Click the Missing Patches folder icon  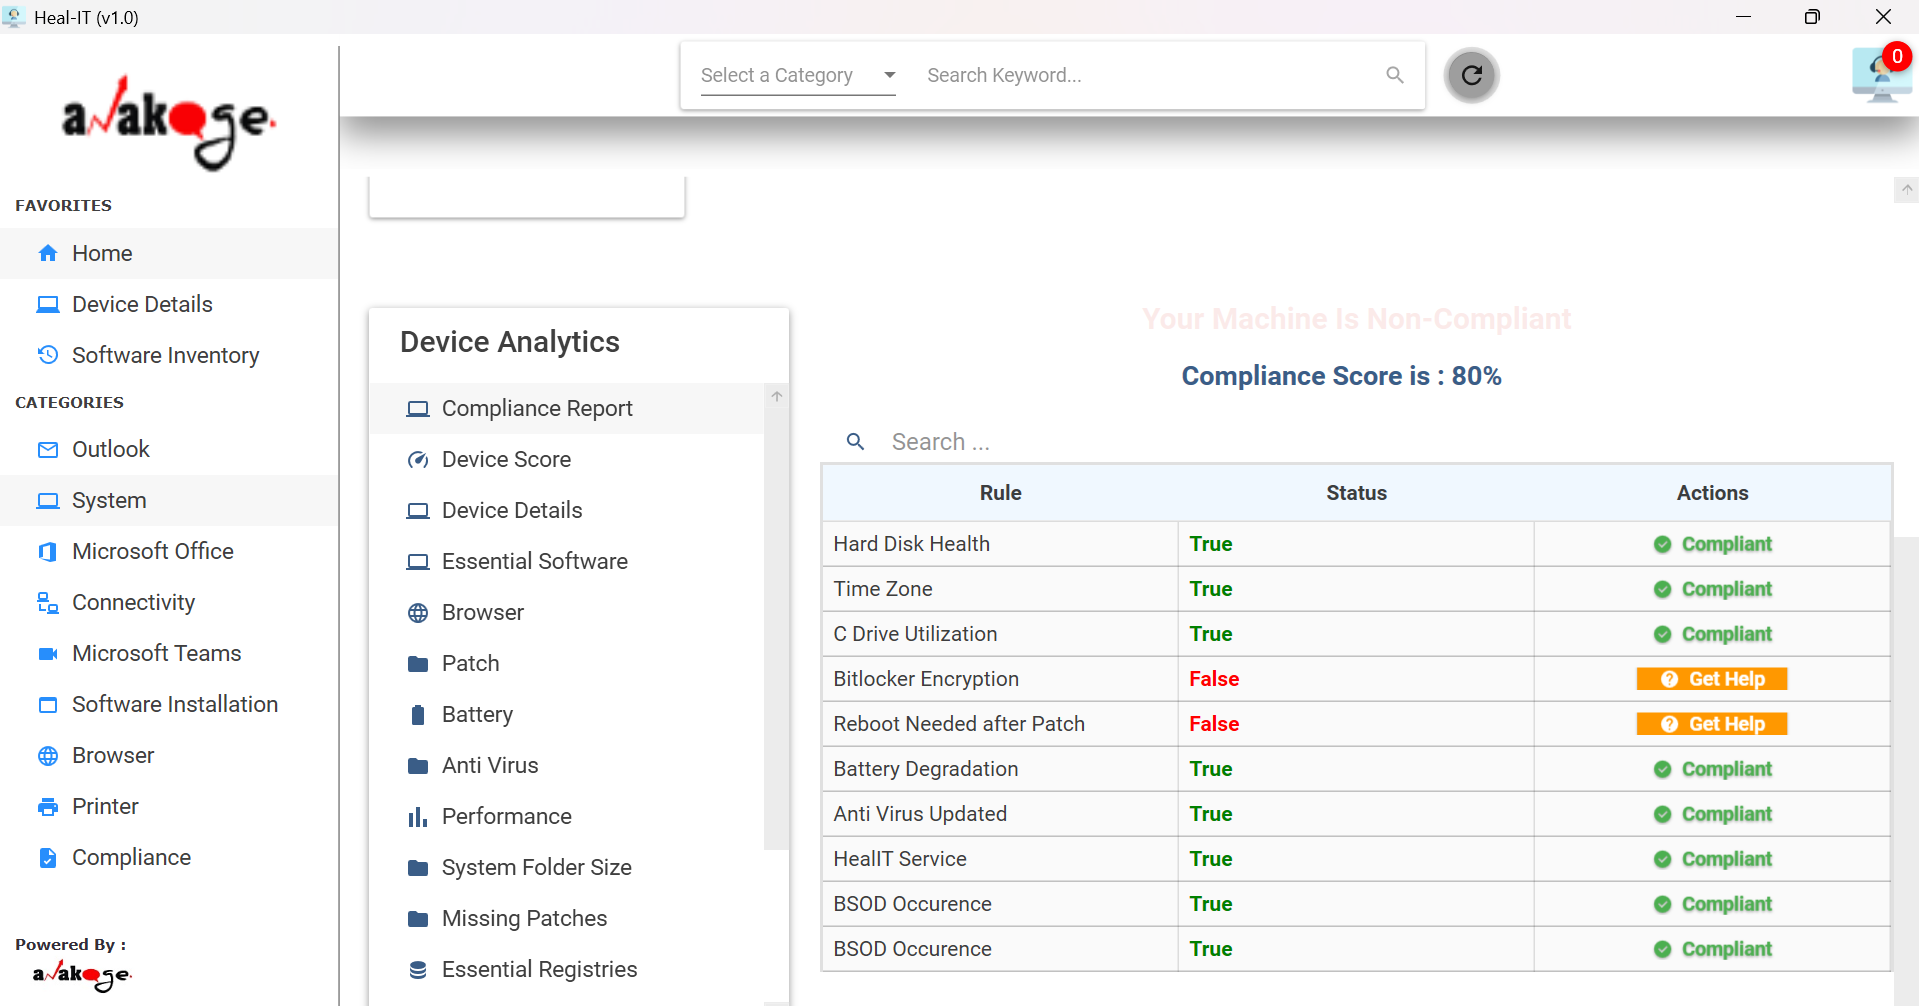click(418, 918)
